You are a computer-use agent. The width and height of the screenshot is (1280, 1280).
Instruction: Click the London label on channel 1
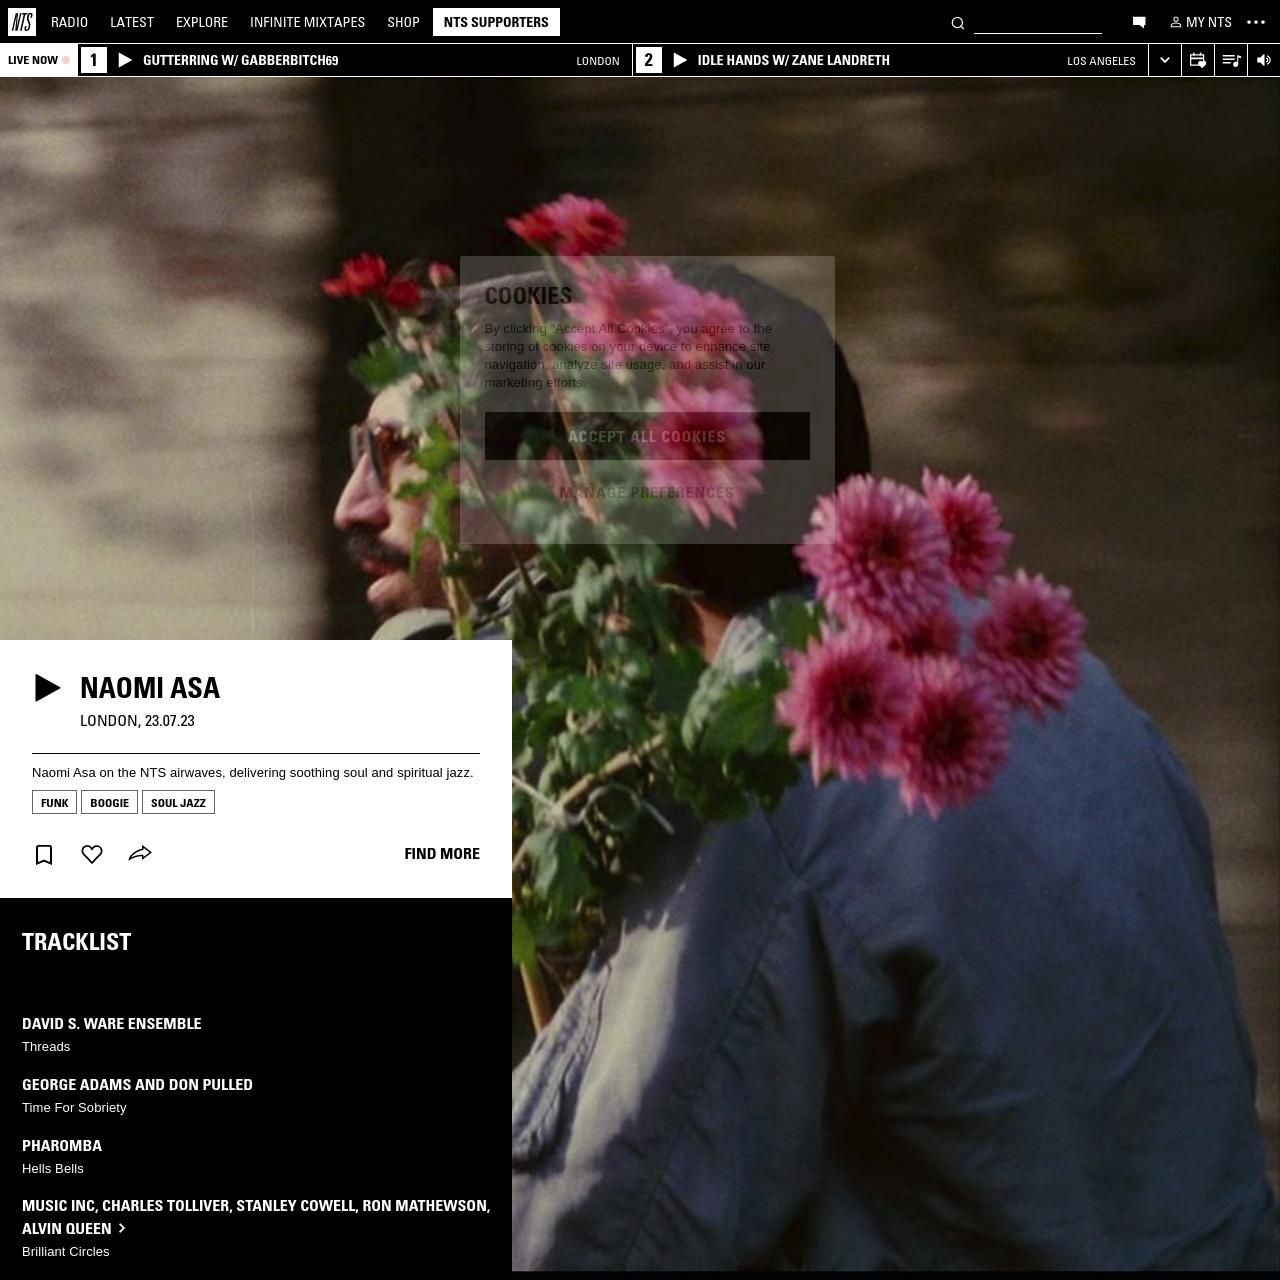click(x=598, y=61)
